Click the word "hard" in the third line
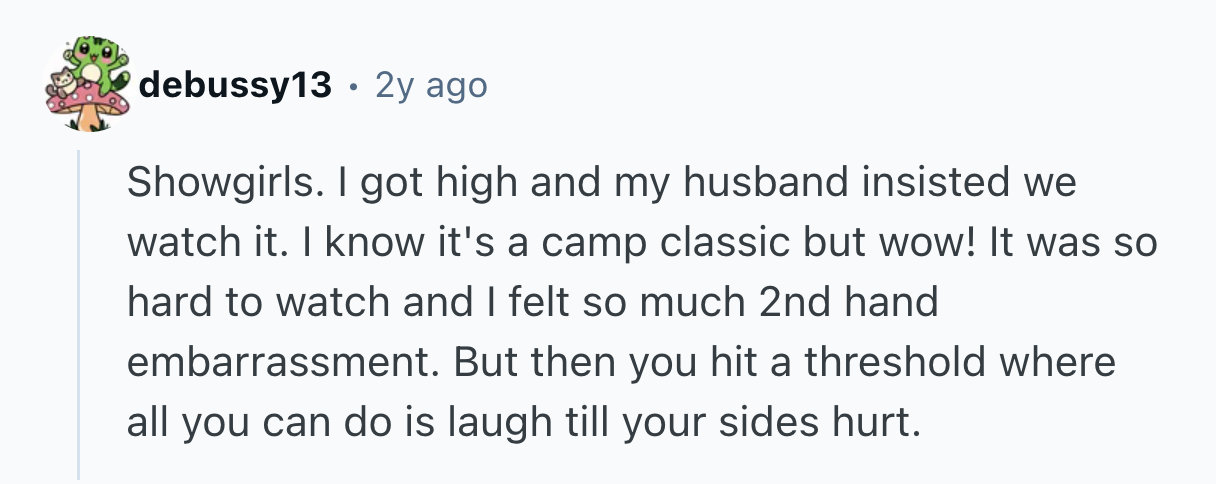 coord(167,302)
